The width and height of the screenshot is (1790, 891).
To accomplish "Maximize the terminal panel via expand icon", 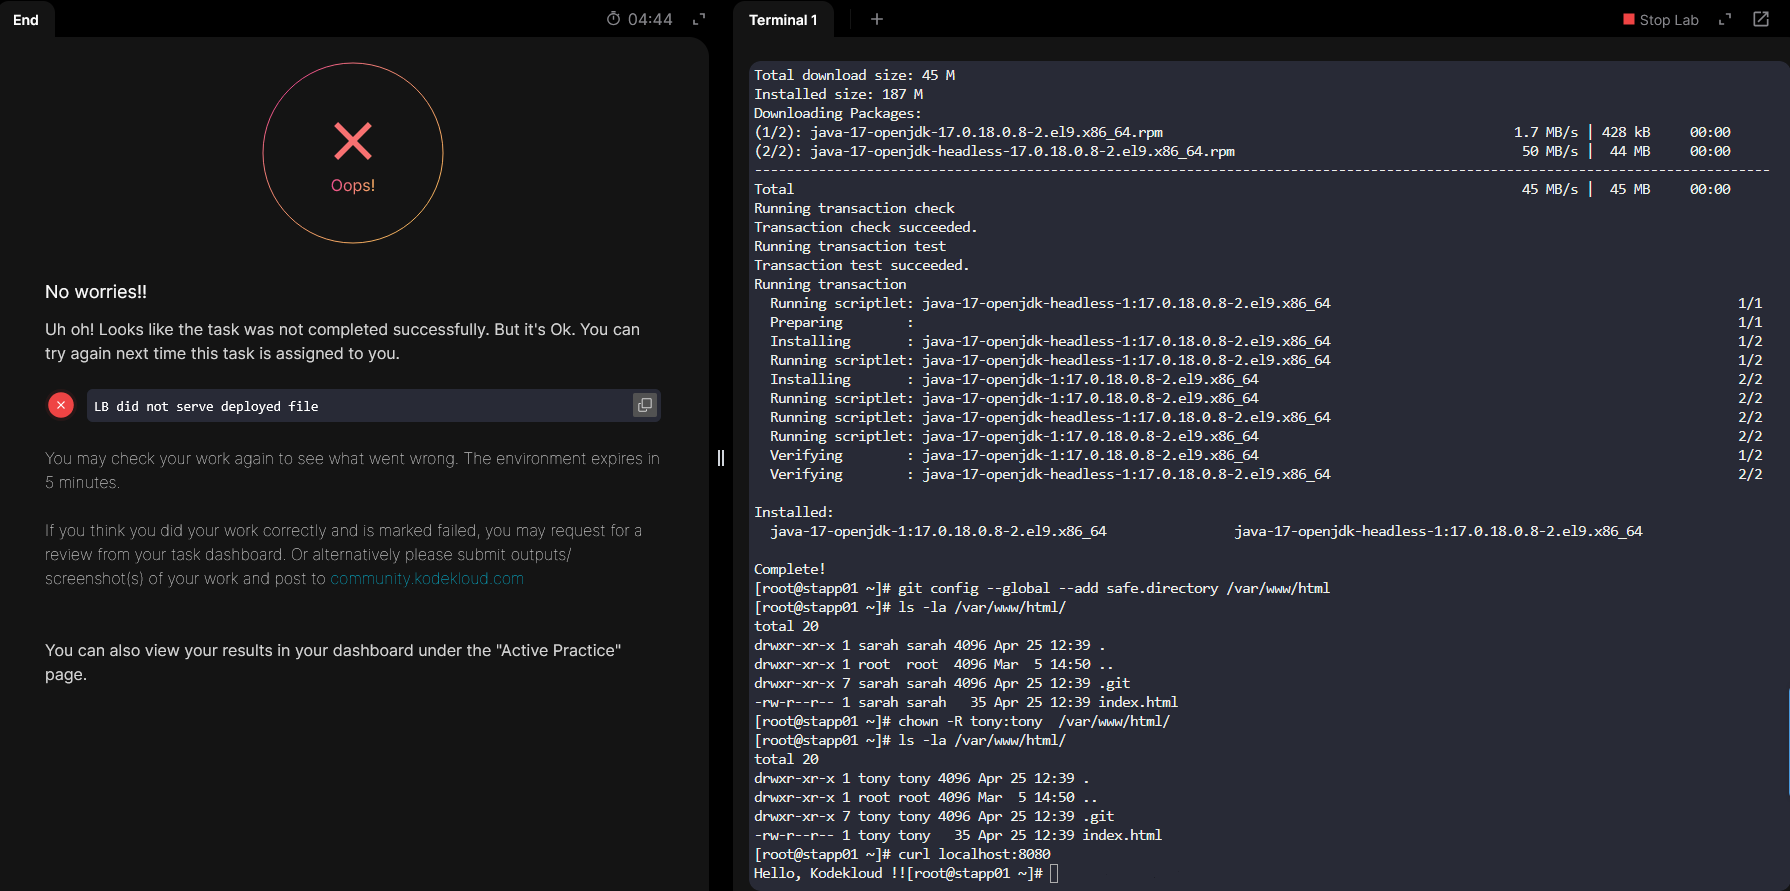I will click(1725, 19).
